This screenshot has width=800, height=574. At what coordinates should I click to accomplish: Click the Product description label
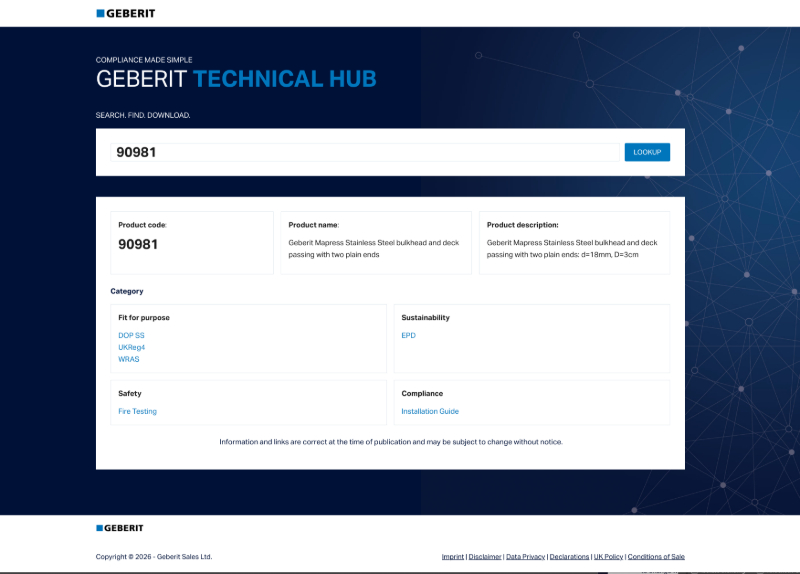[522, 225]
